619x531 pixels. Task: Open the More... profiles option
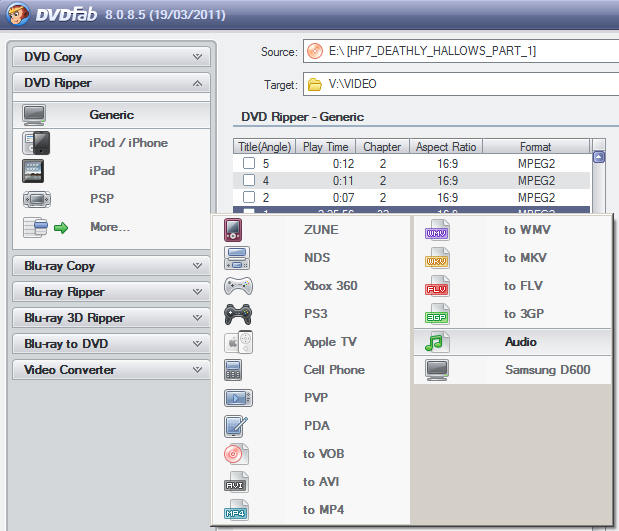coord(110,227)
